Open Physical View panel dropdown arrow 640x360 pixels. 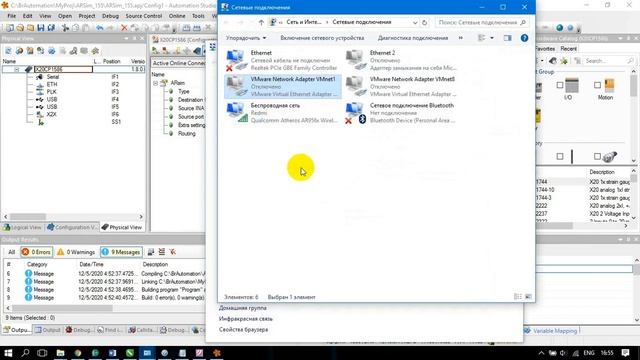click(x=127, y=38)
